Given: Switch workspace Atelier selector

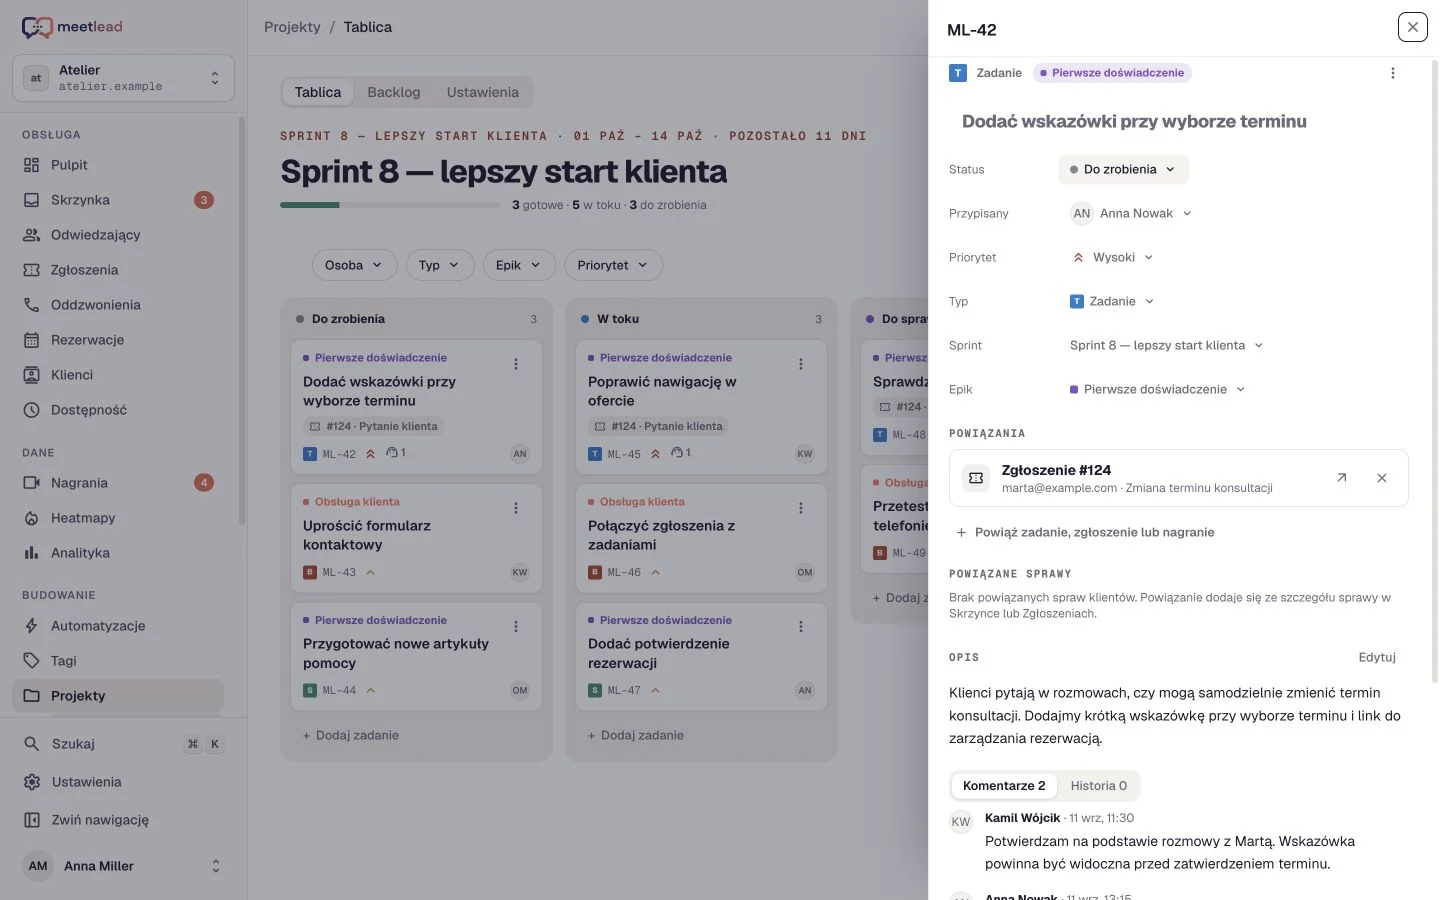Looking at the screenshot, I should (123, 78).
